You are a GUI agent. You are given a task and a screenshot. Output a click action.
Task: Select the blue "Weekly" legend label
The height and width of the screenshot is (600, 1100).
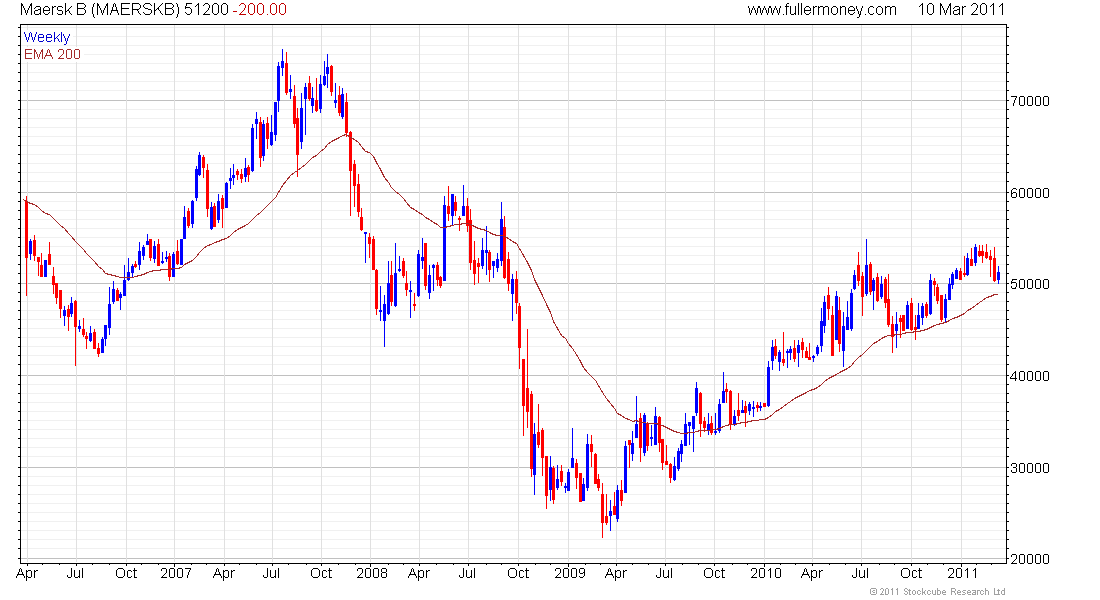47,37
